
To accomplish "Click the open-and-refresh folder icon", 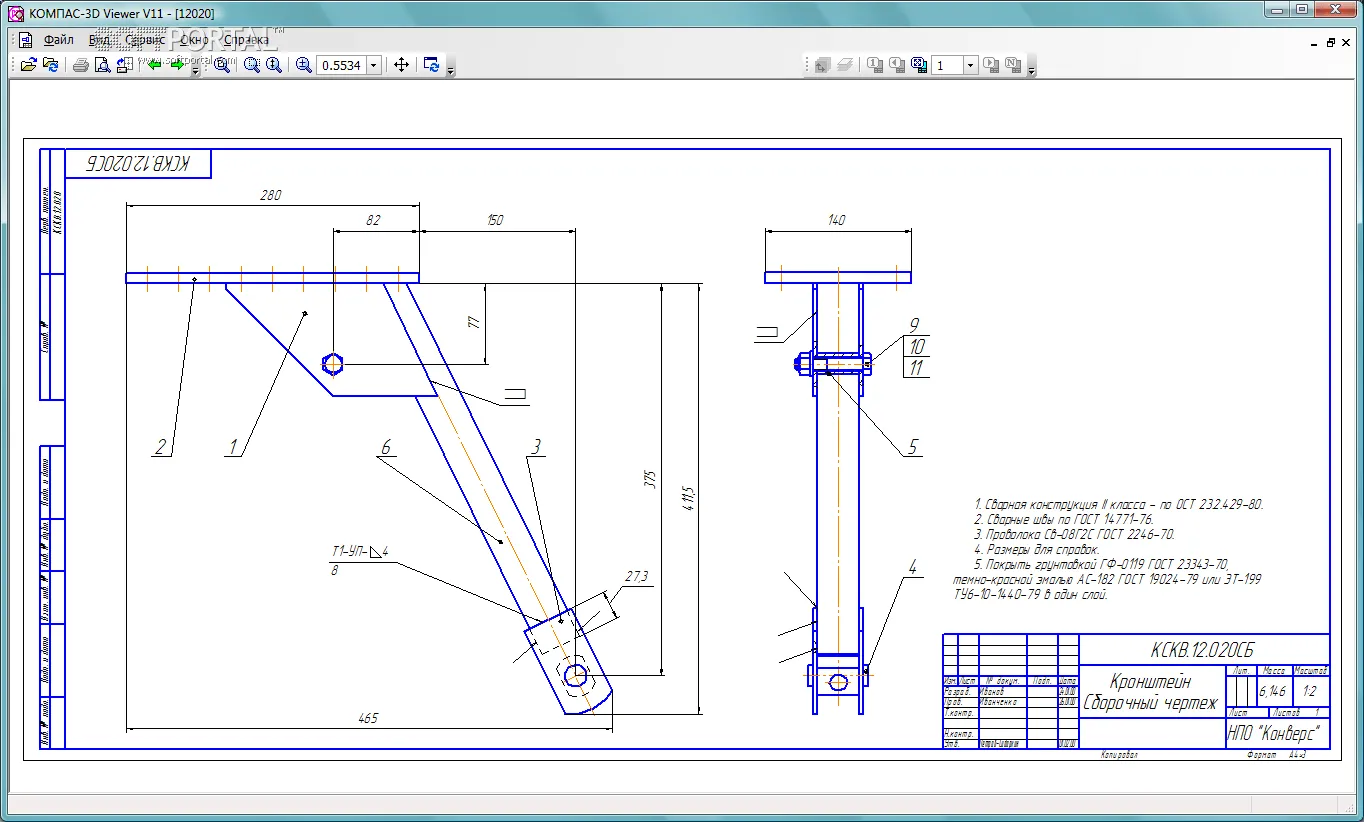I will click(x=50, y=65).
